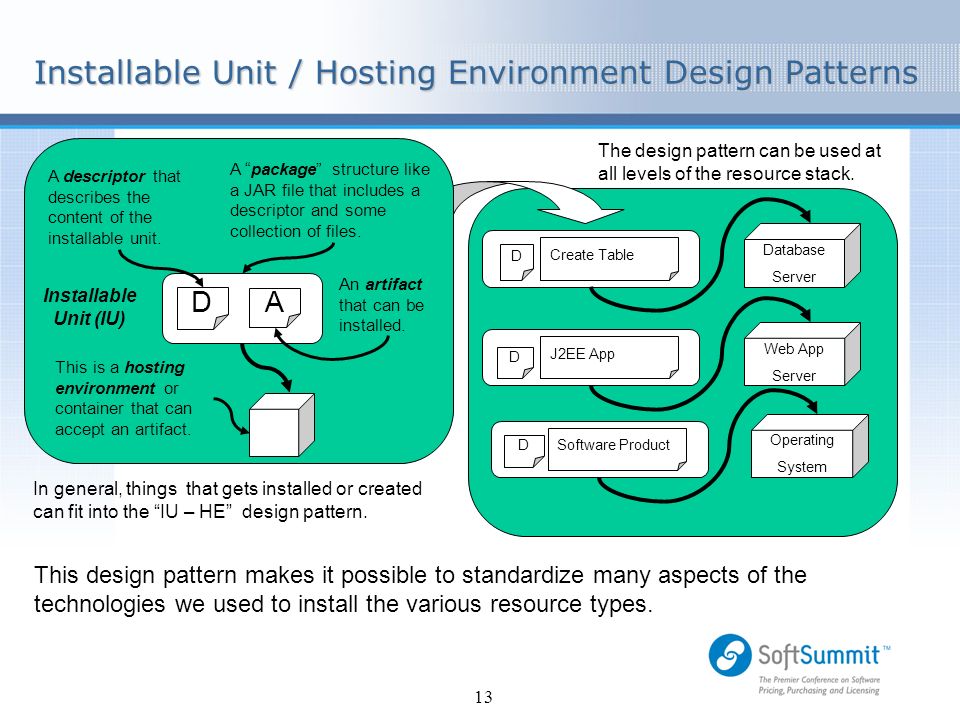Select the J2EE App artifact box
The image size is (960, 720).
609,358
